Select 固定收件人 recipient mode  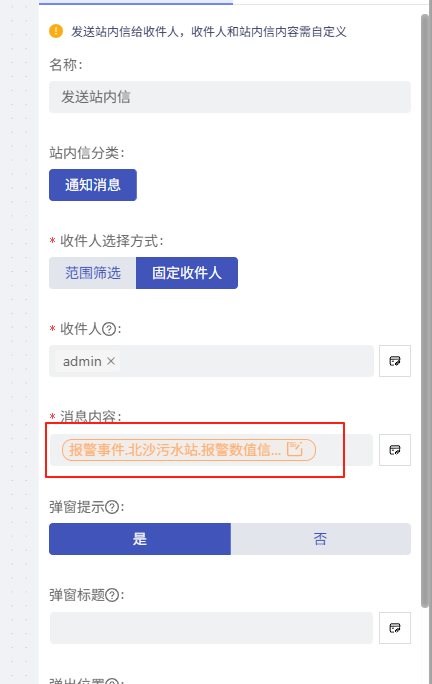187,273
